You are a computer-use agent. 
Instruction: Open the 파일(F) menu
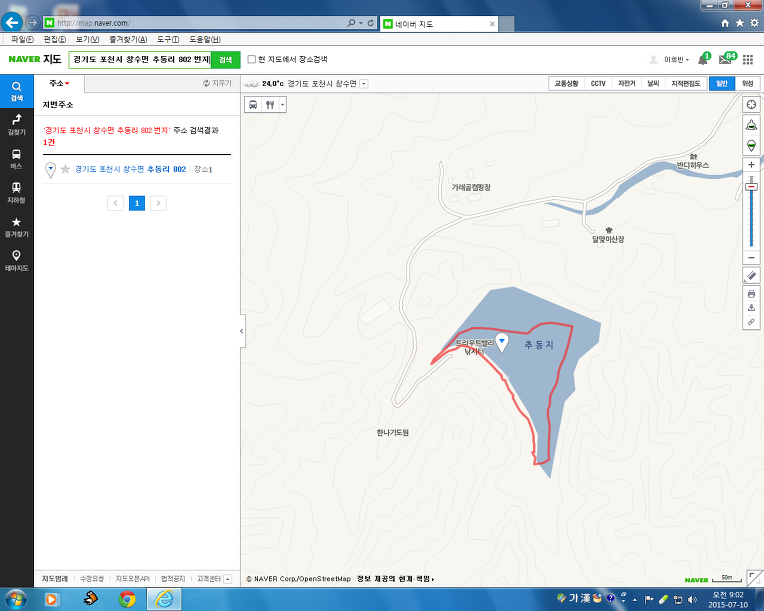click(22, 39)
